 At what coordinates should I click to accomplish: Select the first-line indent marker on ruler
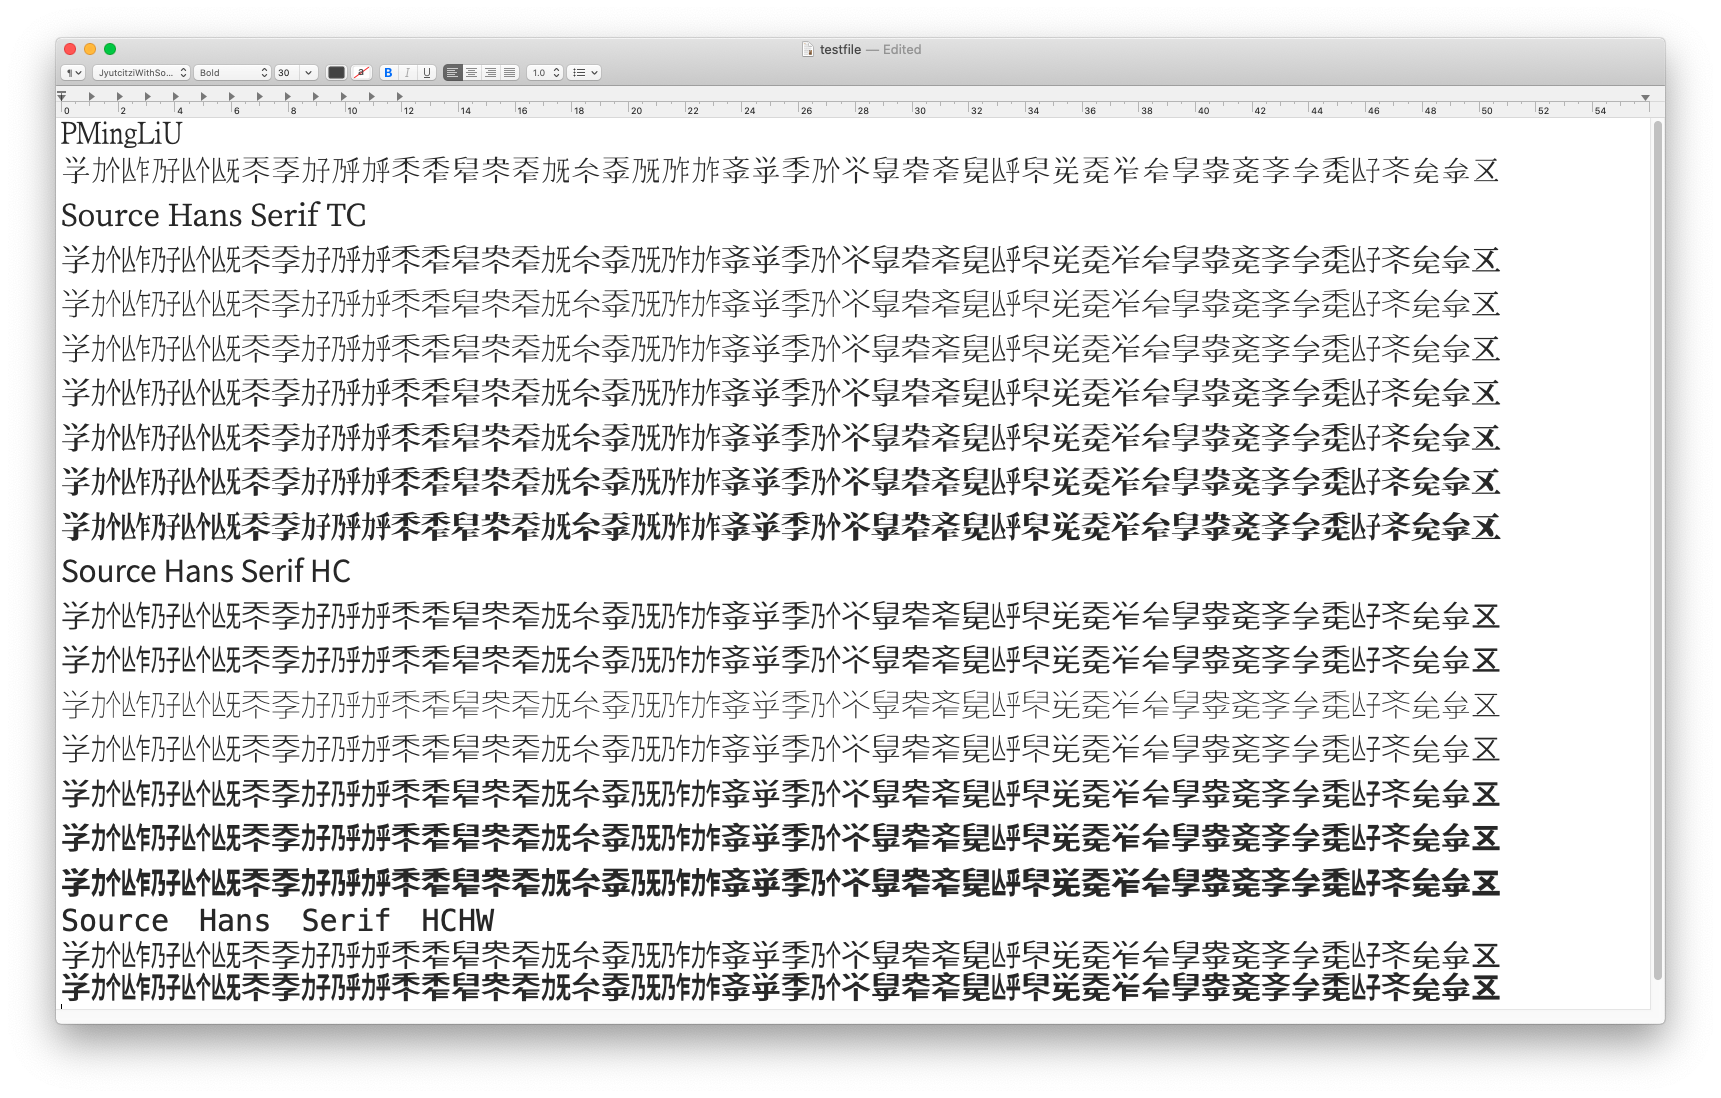click(x=62, y=94)
